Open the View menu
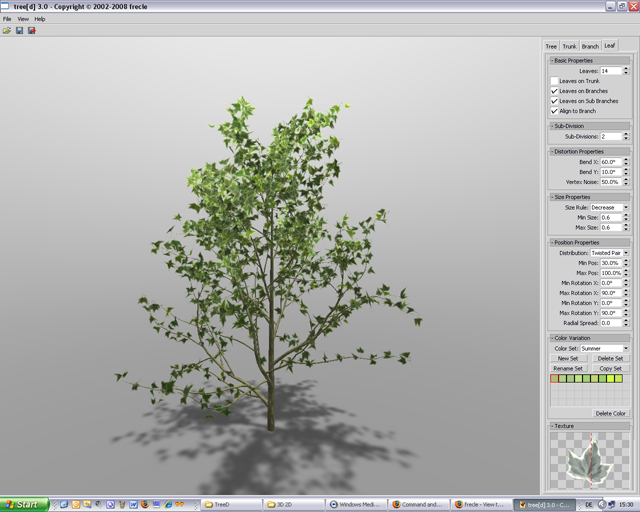This screenshot has height=512, width=640. click(23, 19)
